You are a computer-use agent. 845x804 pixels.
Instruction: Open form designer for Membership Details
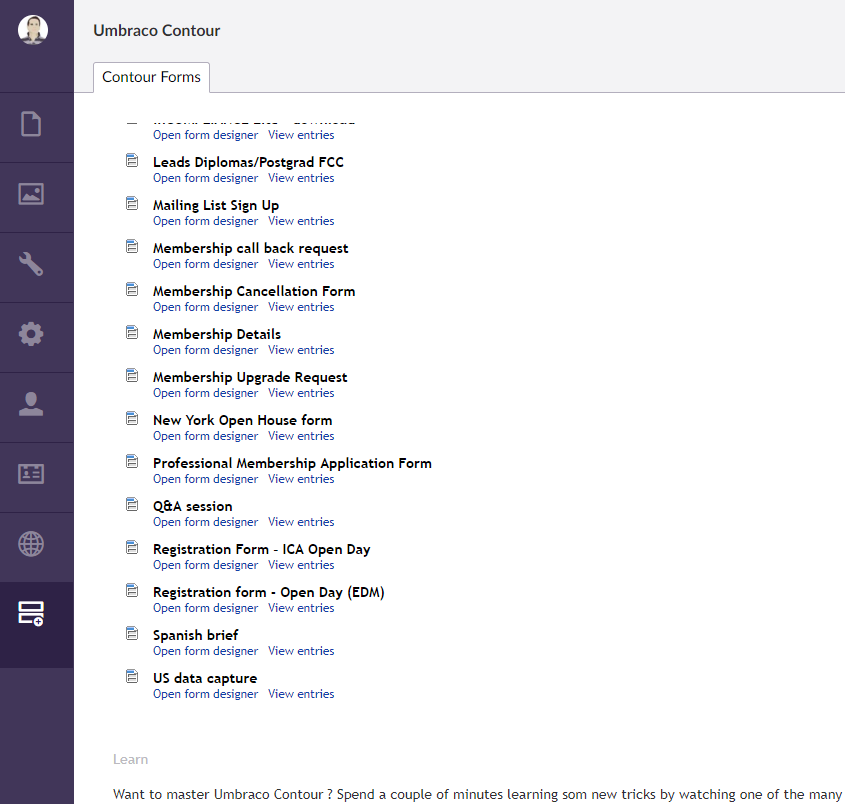[x=205, y=350]
